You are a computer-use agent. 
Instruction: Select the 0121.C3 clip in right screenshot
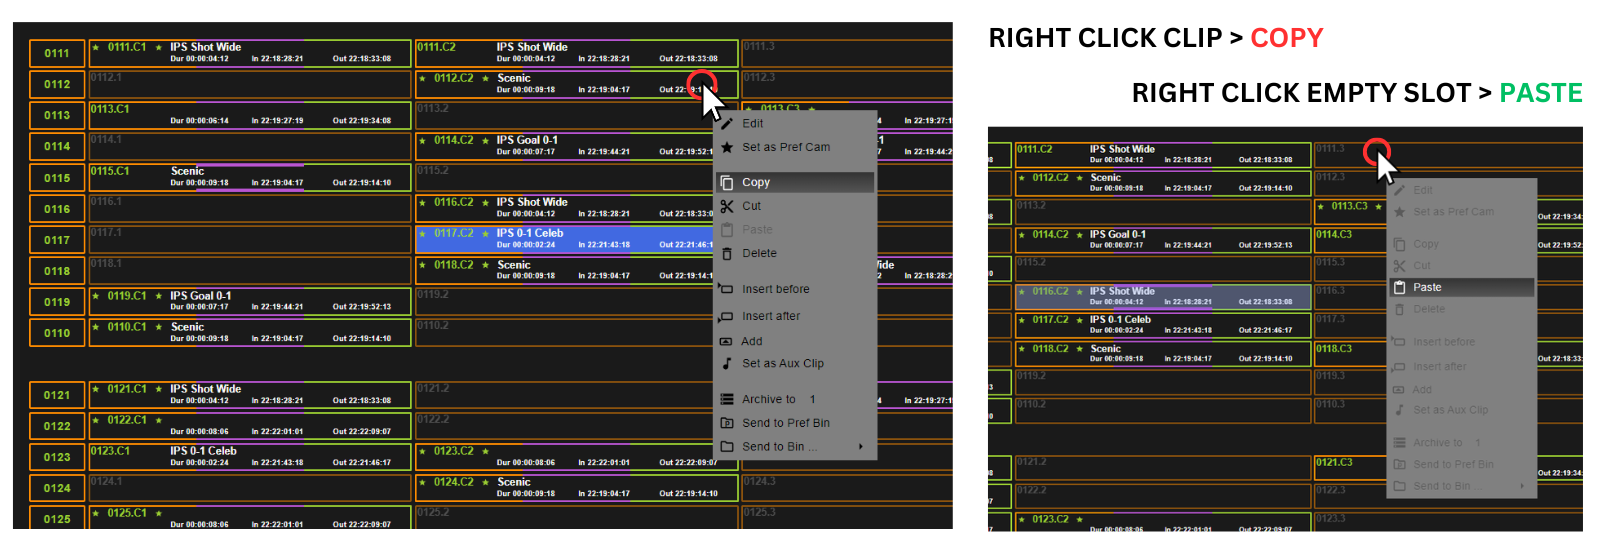click(1350, 467)
